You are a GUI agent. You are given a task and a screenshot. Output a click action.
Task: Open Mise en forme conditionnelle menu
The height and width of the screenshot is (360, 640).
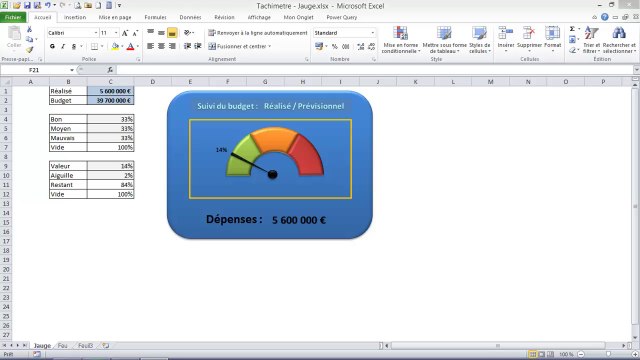[x=400, y=40]
